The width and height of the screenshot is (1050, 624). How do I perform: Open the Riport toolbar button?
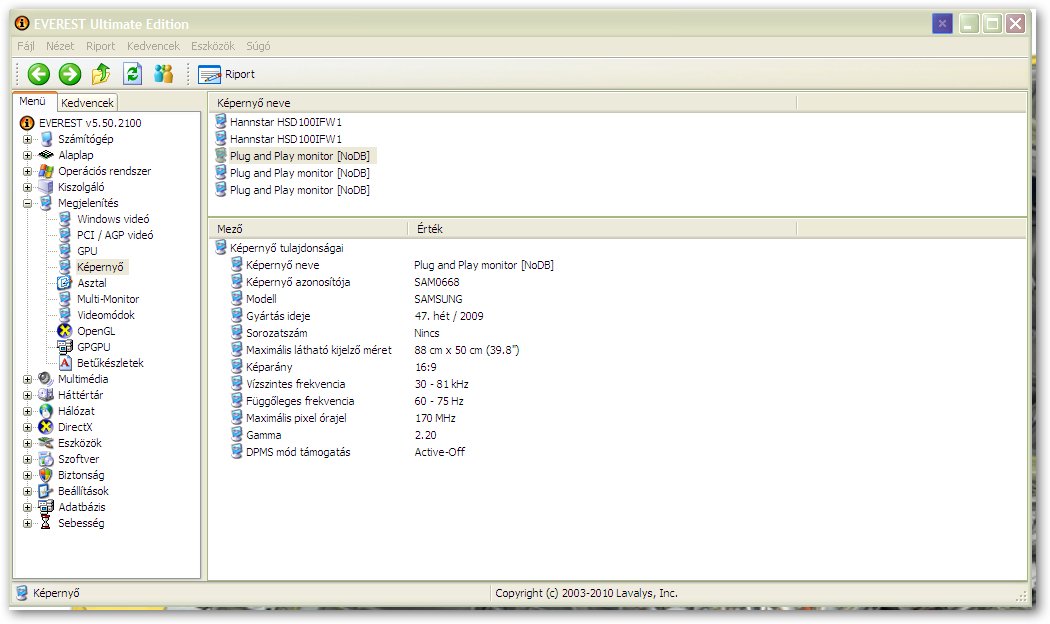pos(227,74)
